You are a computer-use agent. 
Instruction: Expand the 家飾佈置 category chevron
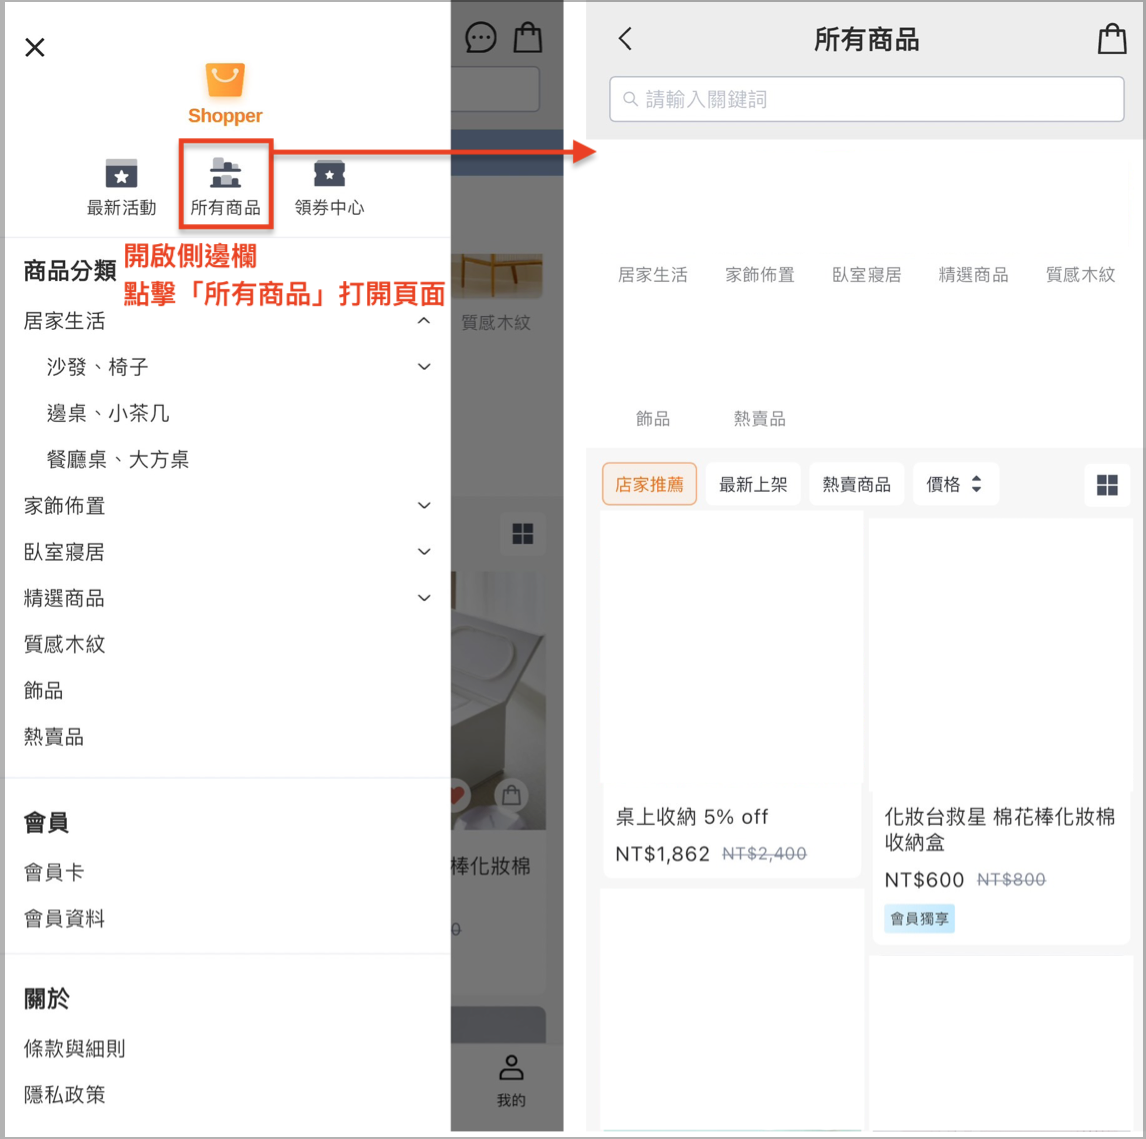(x=424, y=506)
